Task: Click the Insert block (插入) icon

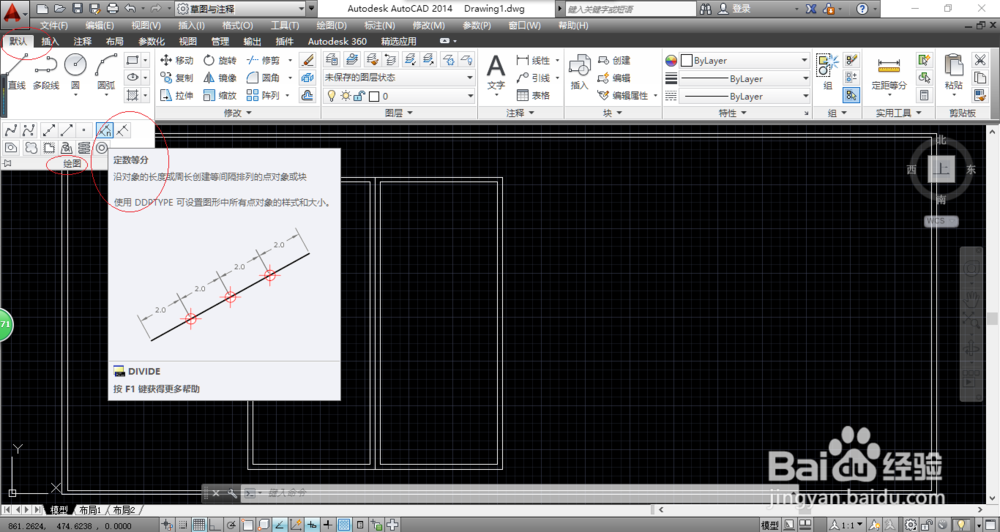Action: [579, 73]
